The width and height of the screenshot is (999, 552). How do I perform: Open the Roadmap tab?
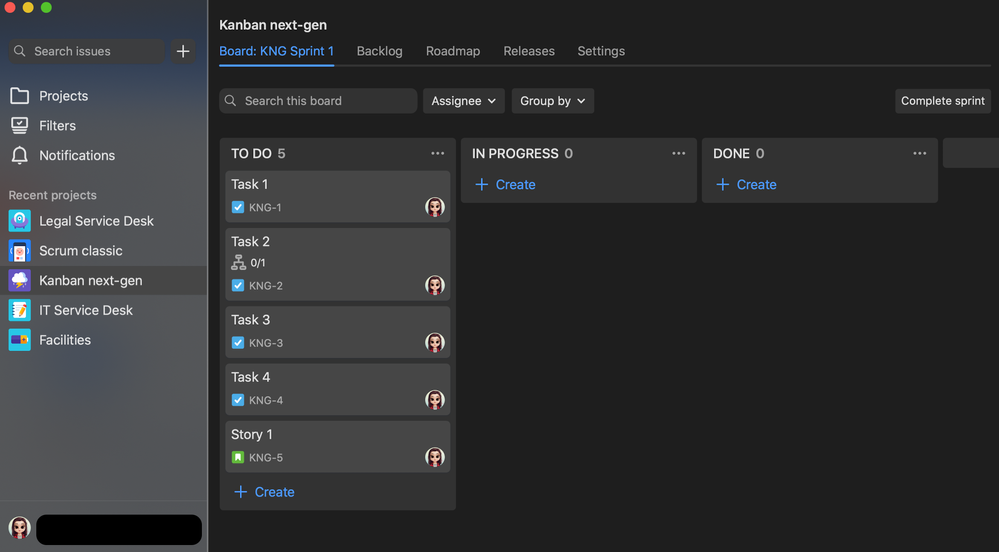(x=453, y=51)
